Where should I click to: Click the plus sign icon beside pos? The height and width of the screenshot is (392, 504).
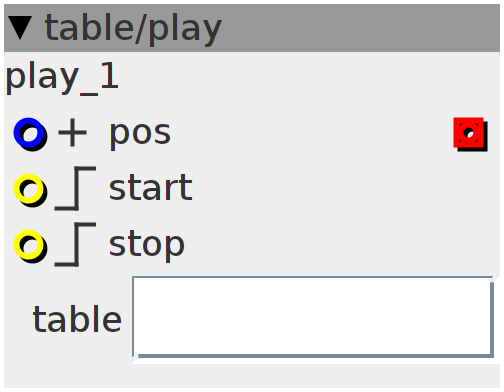[x=72, y=133]
